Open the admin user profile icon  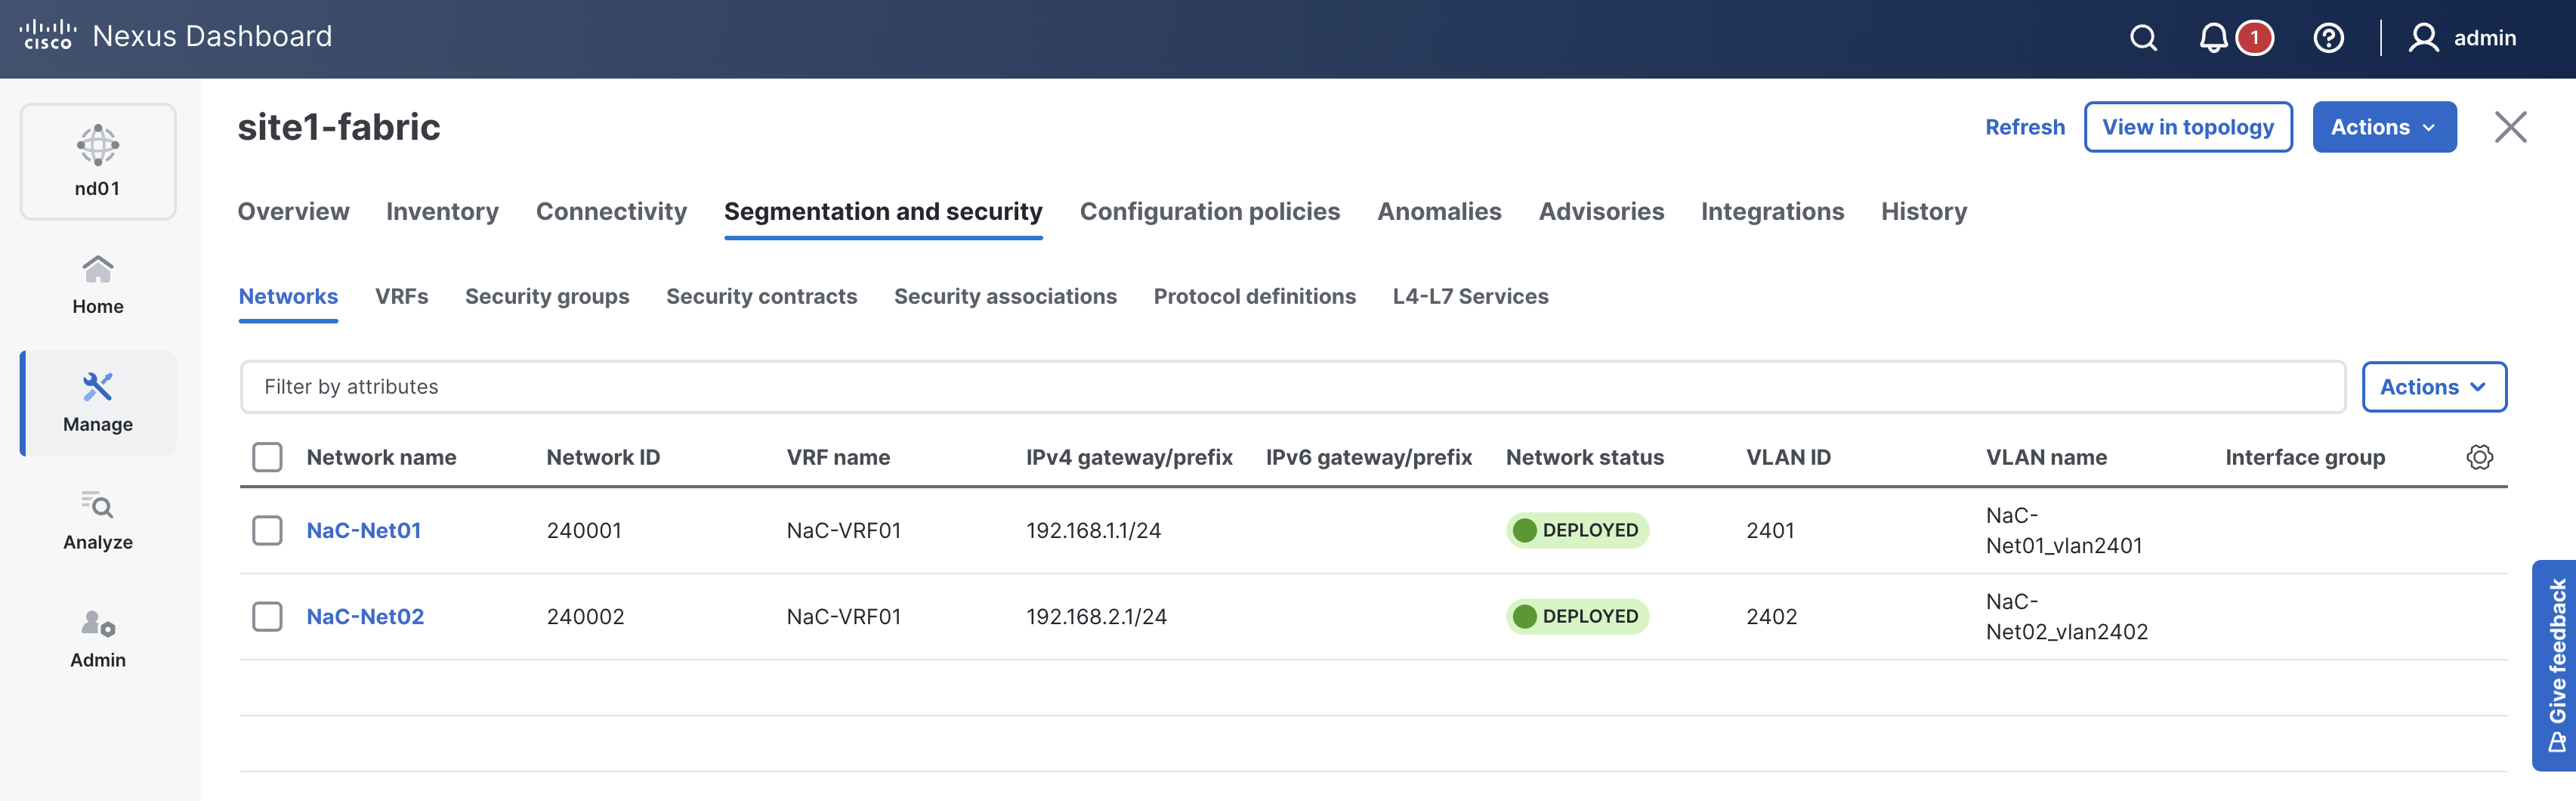pos(2423,38)
